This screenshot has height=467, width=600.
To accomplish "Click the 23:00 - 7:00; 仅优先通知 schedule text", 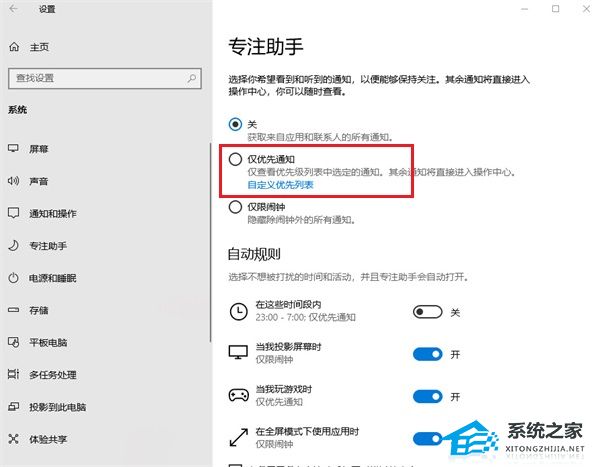I will click(305, 317).
